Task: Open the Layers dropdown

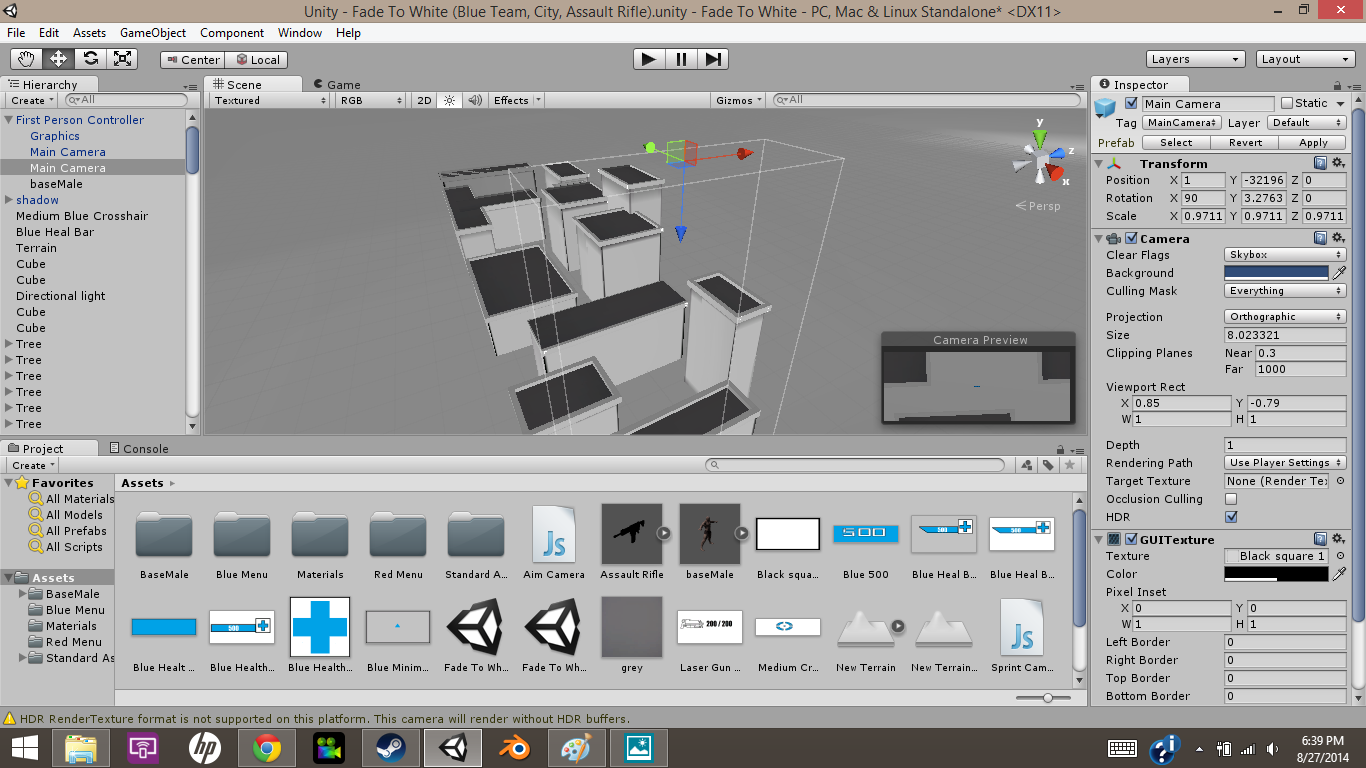Action: point(1195,59)
